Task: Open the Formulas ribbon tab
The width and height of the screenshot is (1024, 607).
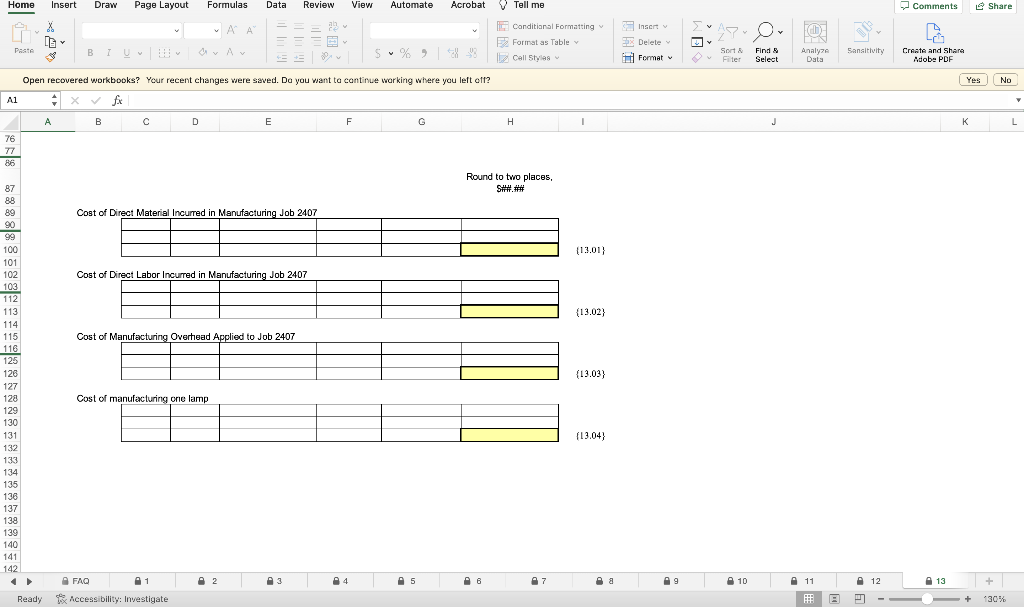Action: 227,5
